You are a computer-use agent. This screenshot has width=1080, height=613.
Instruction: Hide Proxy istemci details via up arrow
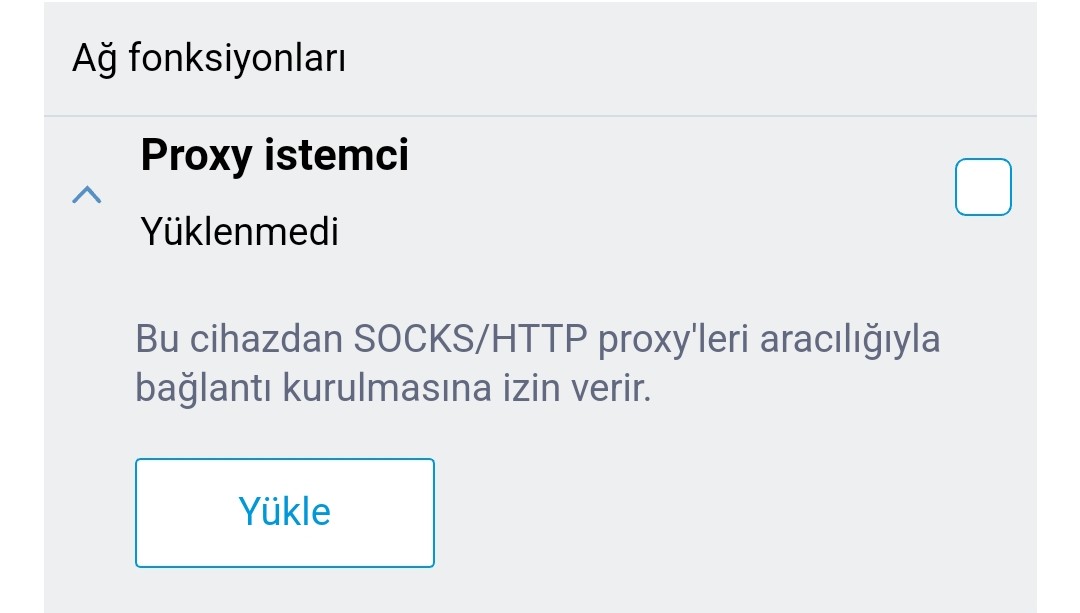[x=87, y=195]
